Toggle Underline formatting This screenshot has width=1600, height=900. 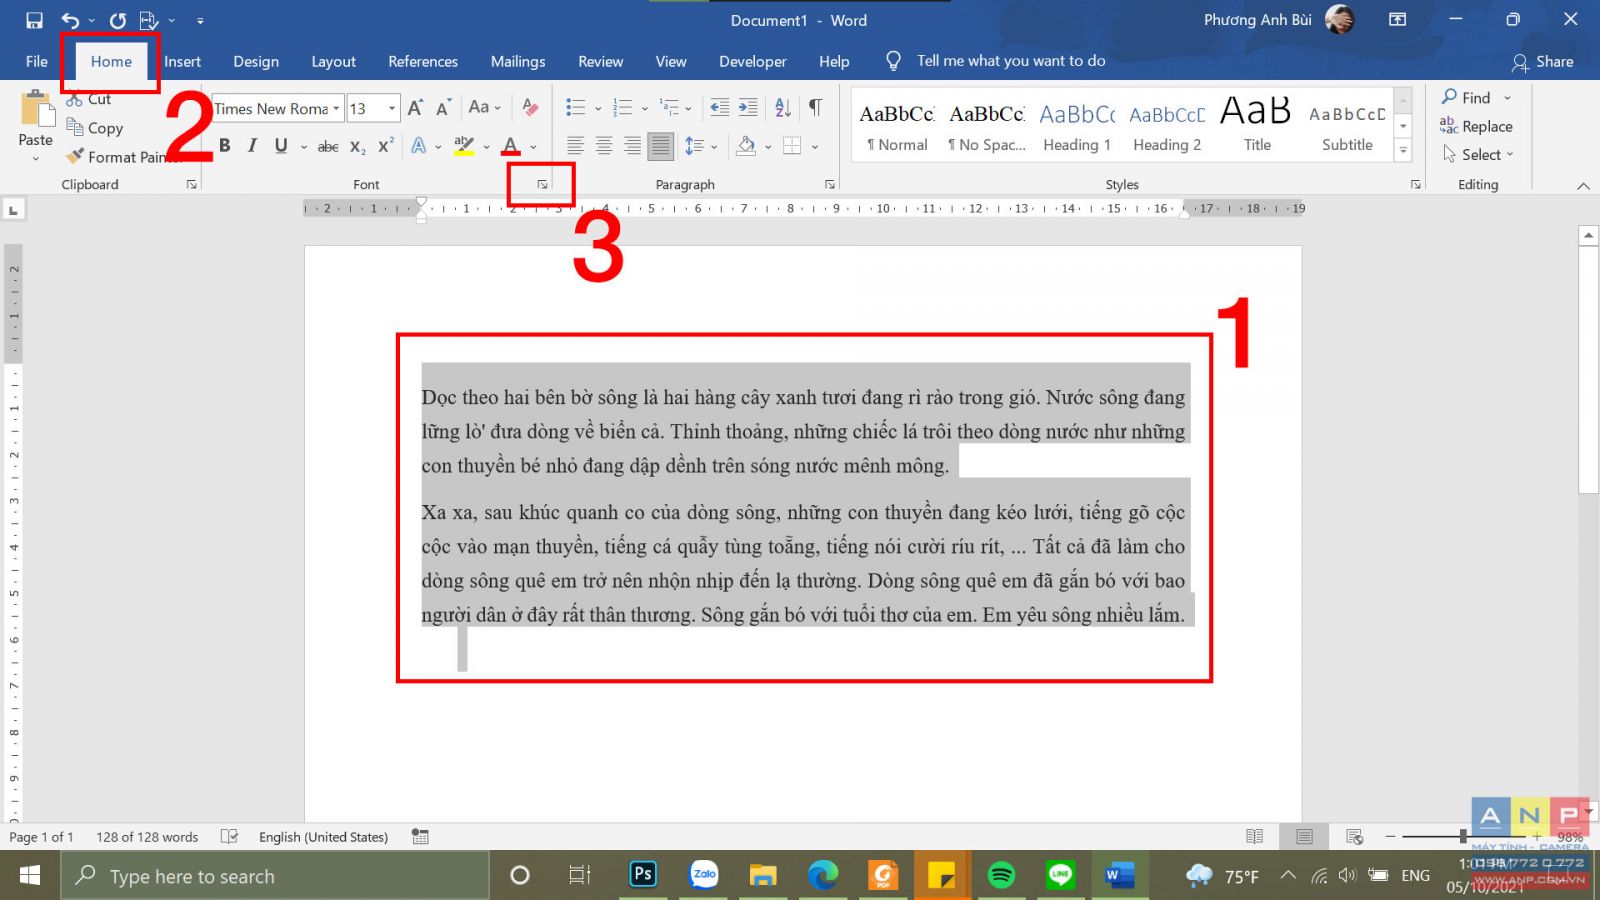(281, 146)
